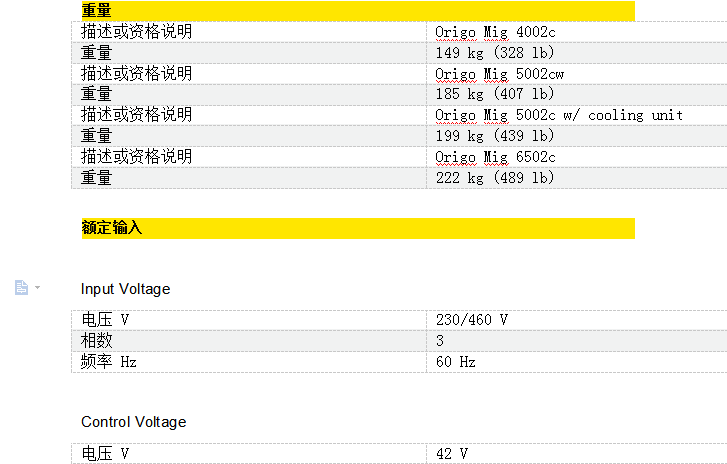This screenshot has width=727, height=464.
Task: Click the 230/460 V value cell
Action: pyautogui.click(x=472, y=320)
